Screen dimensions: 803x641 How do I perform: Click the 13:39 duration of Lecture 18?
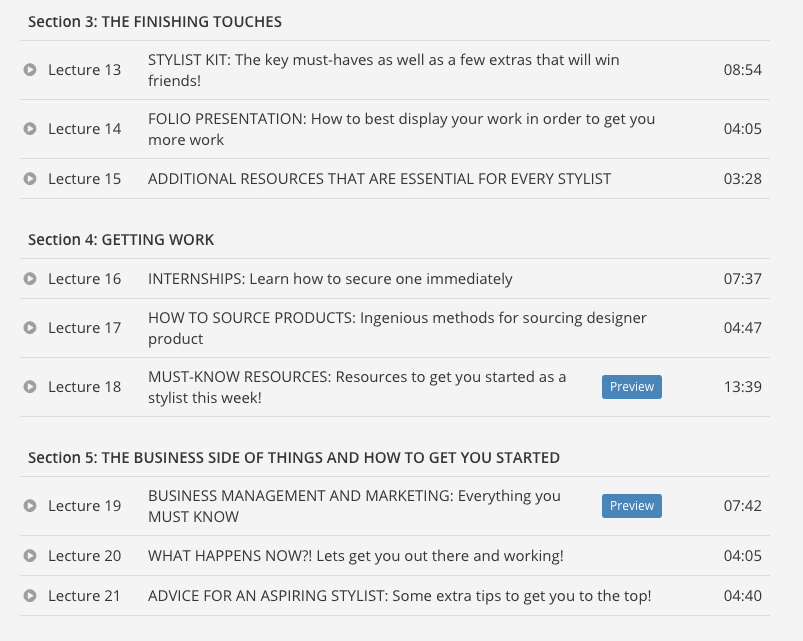click(x=743, y=387)
